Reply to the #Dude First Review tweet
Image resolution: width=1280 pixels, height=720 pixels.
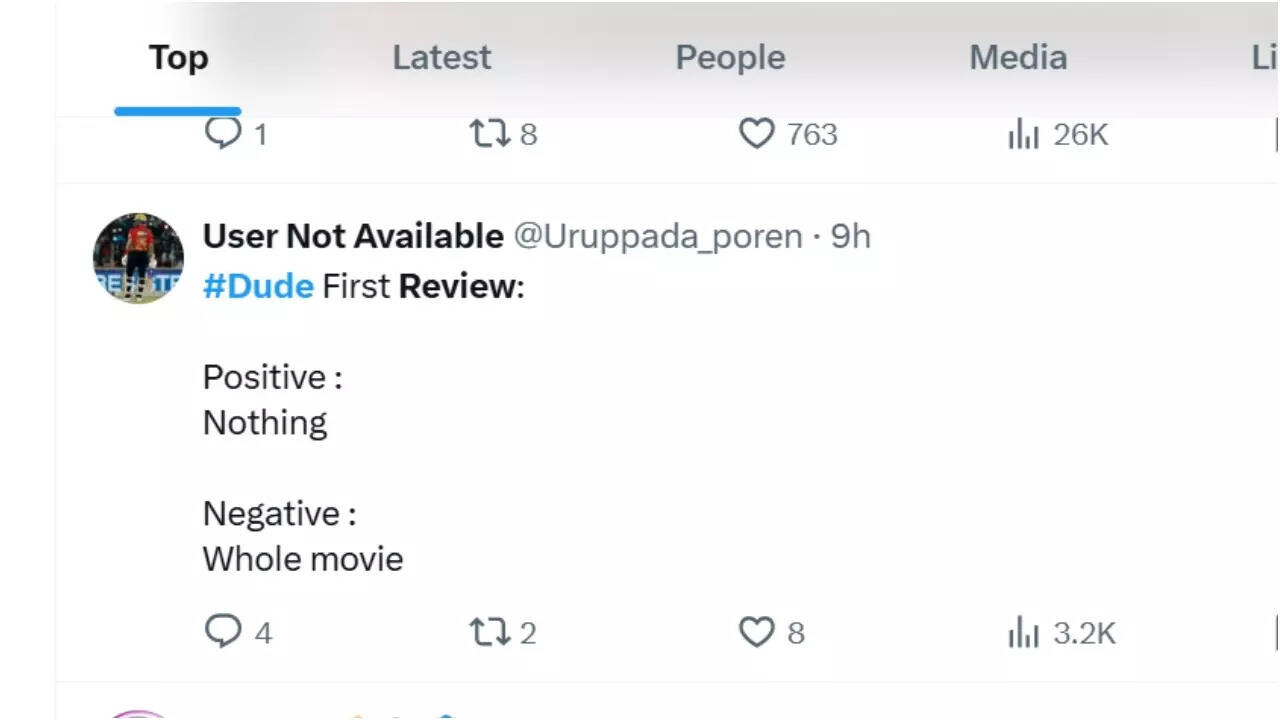(223, 631)
